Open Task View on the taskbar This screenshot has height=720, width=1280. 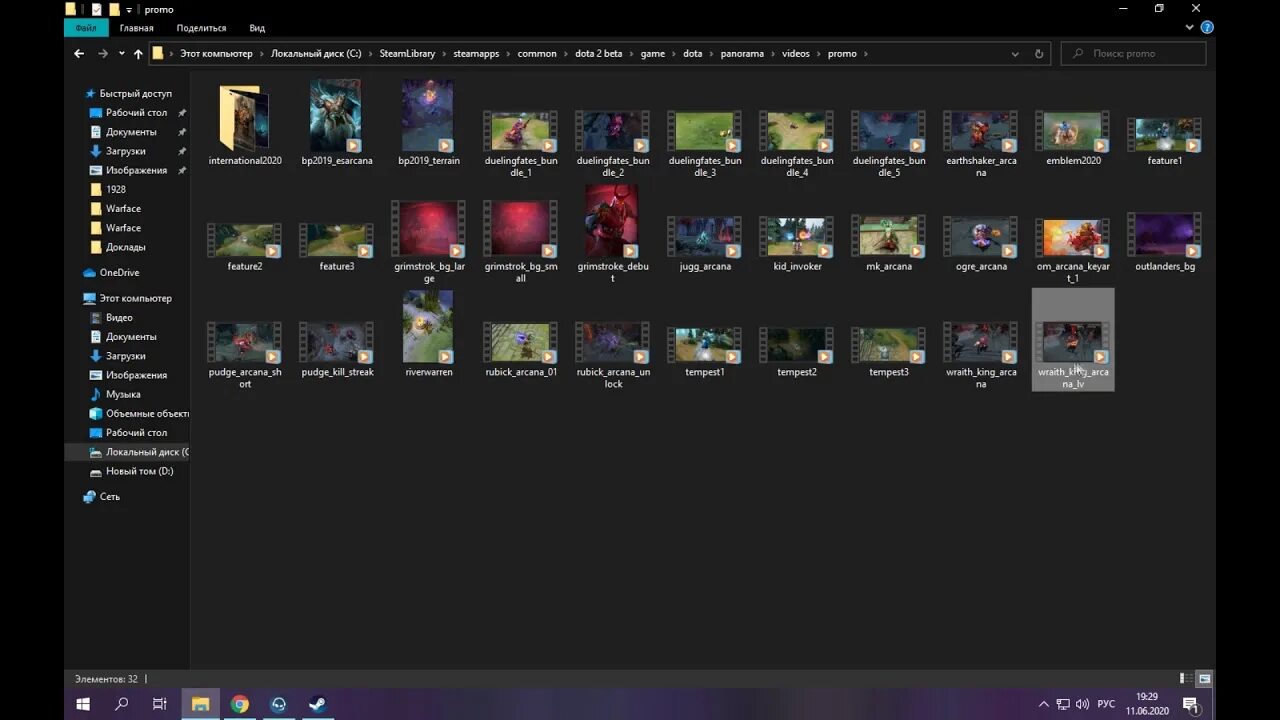point(160,704)
